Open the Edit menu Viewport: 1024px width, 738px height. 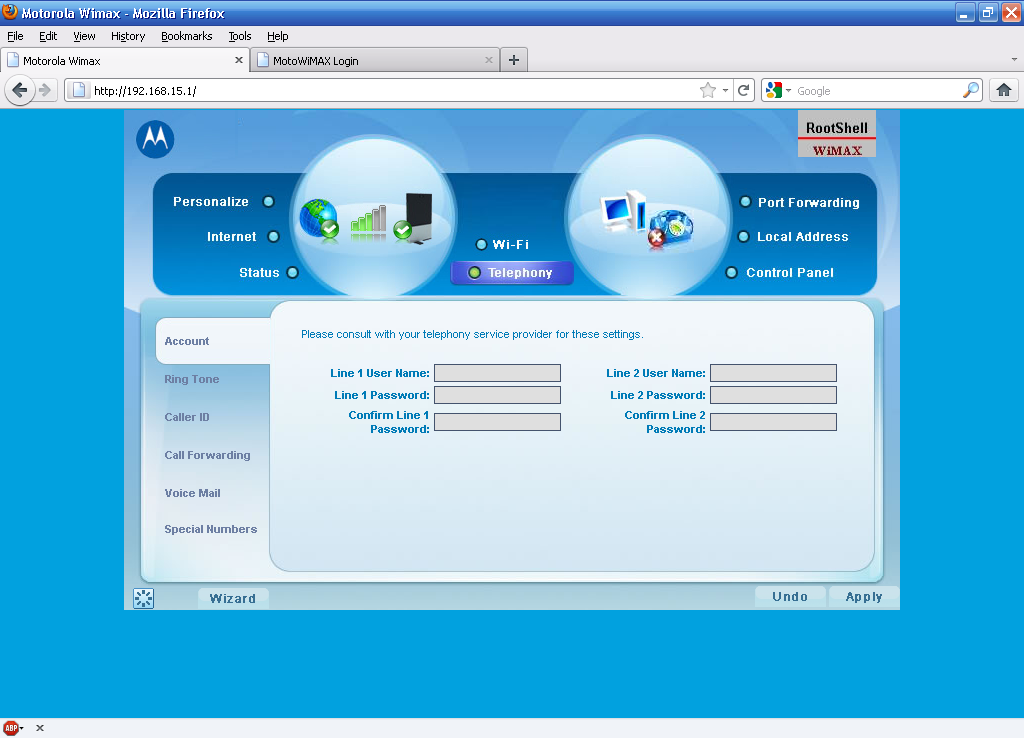(48, 36)
